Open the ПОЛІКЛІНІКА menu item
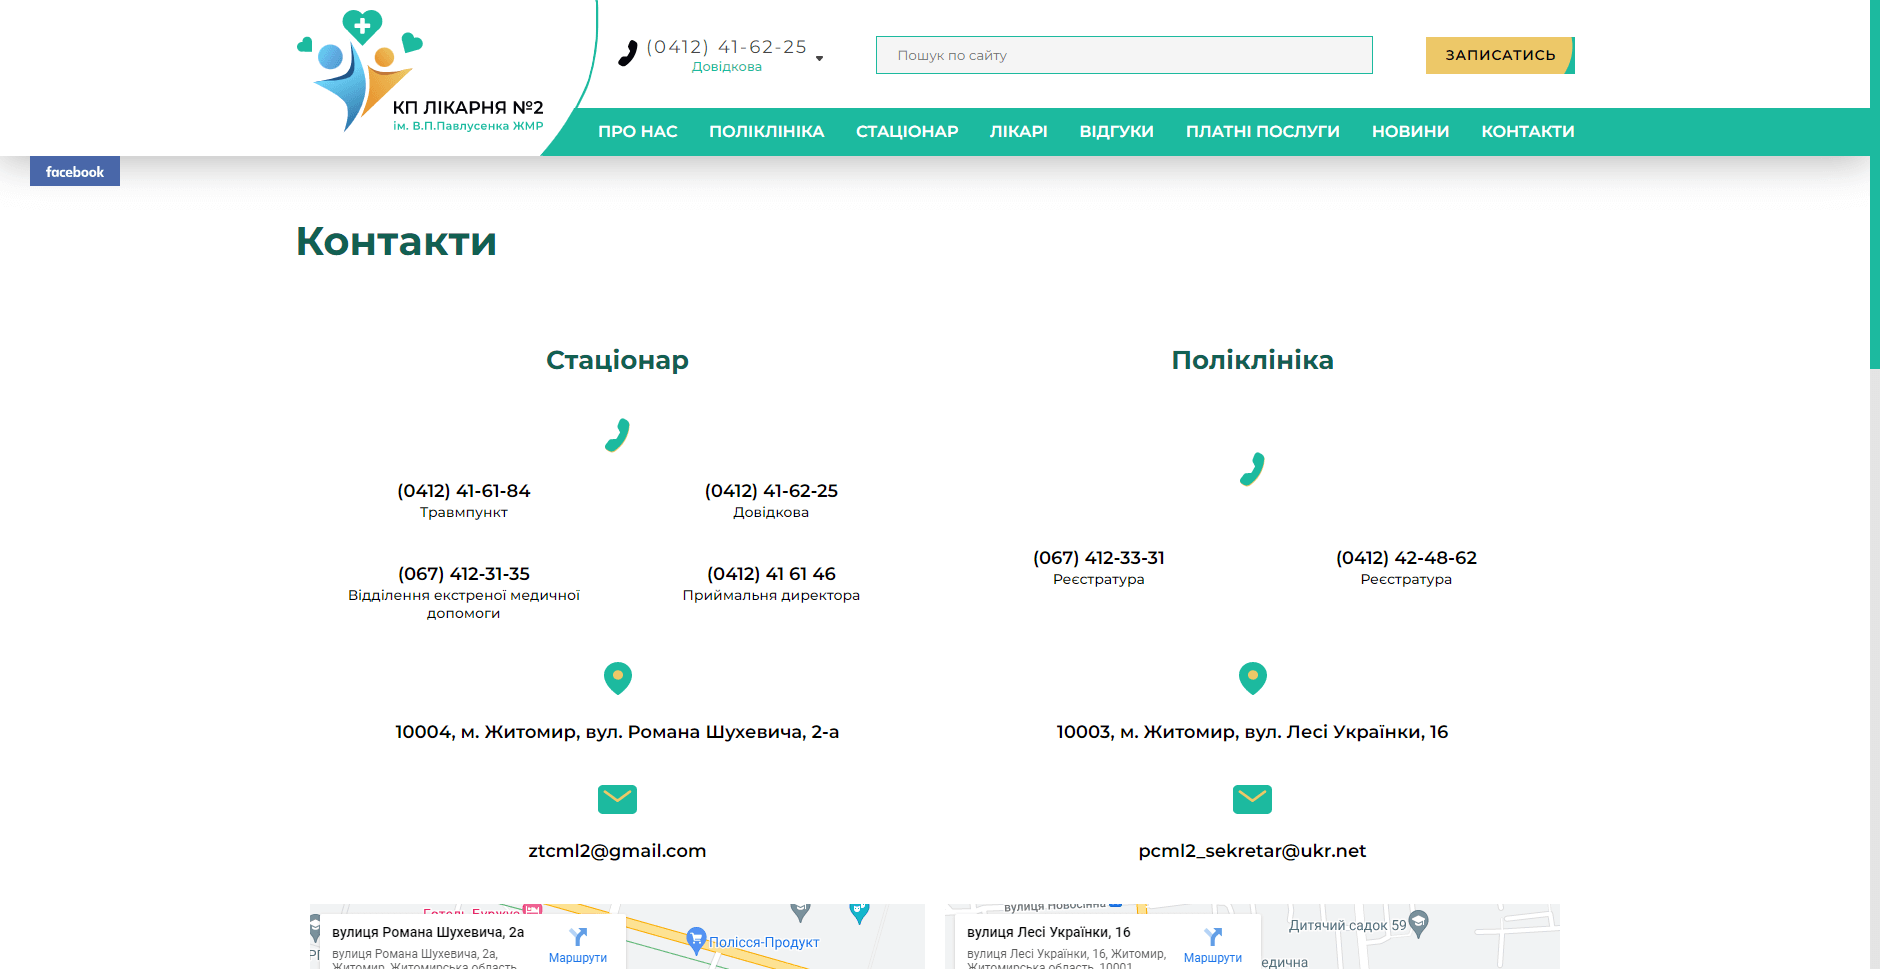This screenshot has width=1880, height=969. 766,132
